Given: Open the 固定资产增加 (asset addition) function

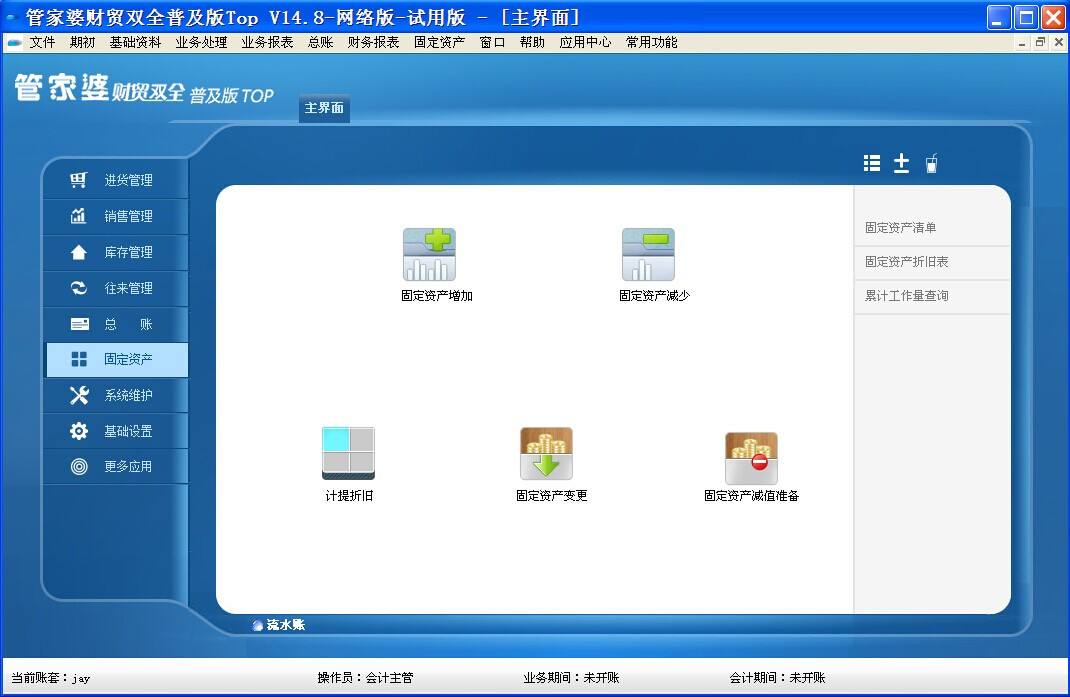Looking at the screenshot, I should 429,262.
